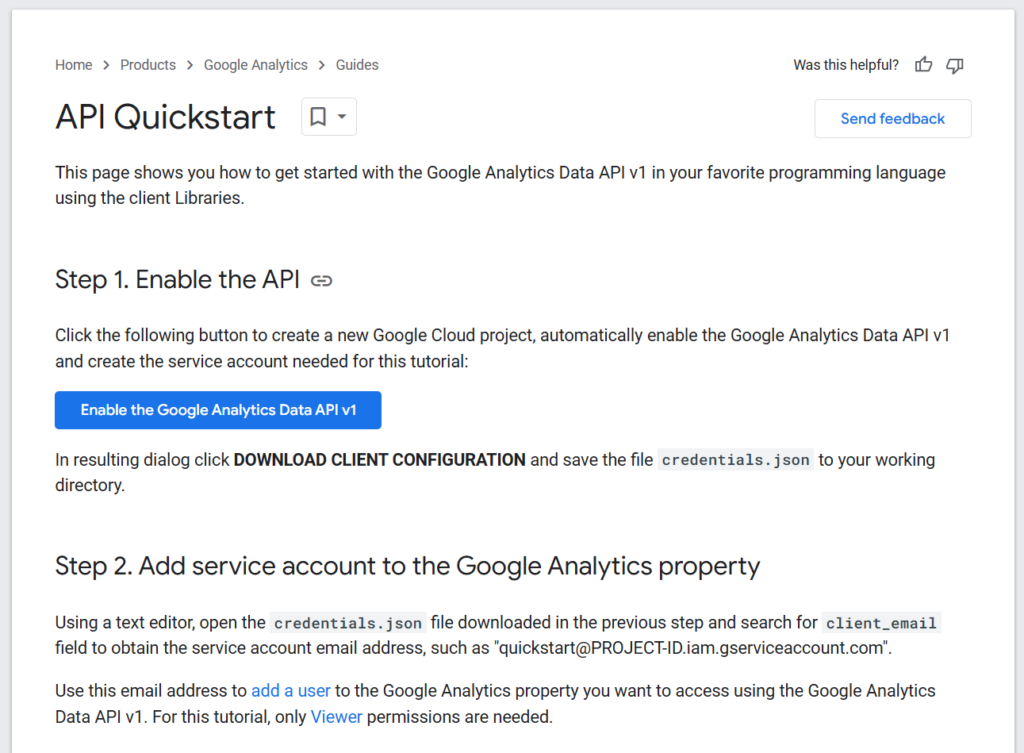Image resolution: width=1024 pixels, height=753 pixels.
Task: Click the 'Step 1. Enable the API' heading
Action: 177,280
